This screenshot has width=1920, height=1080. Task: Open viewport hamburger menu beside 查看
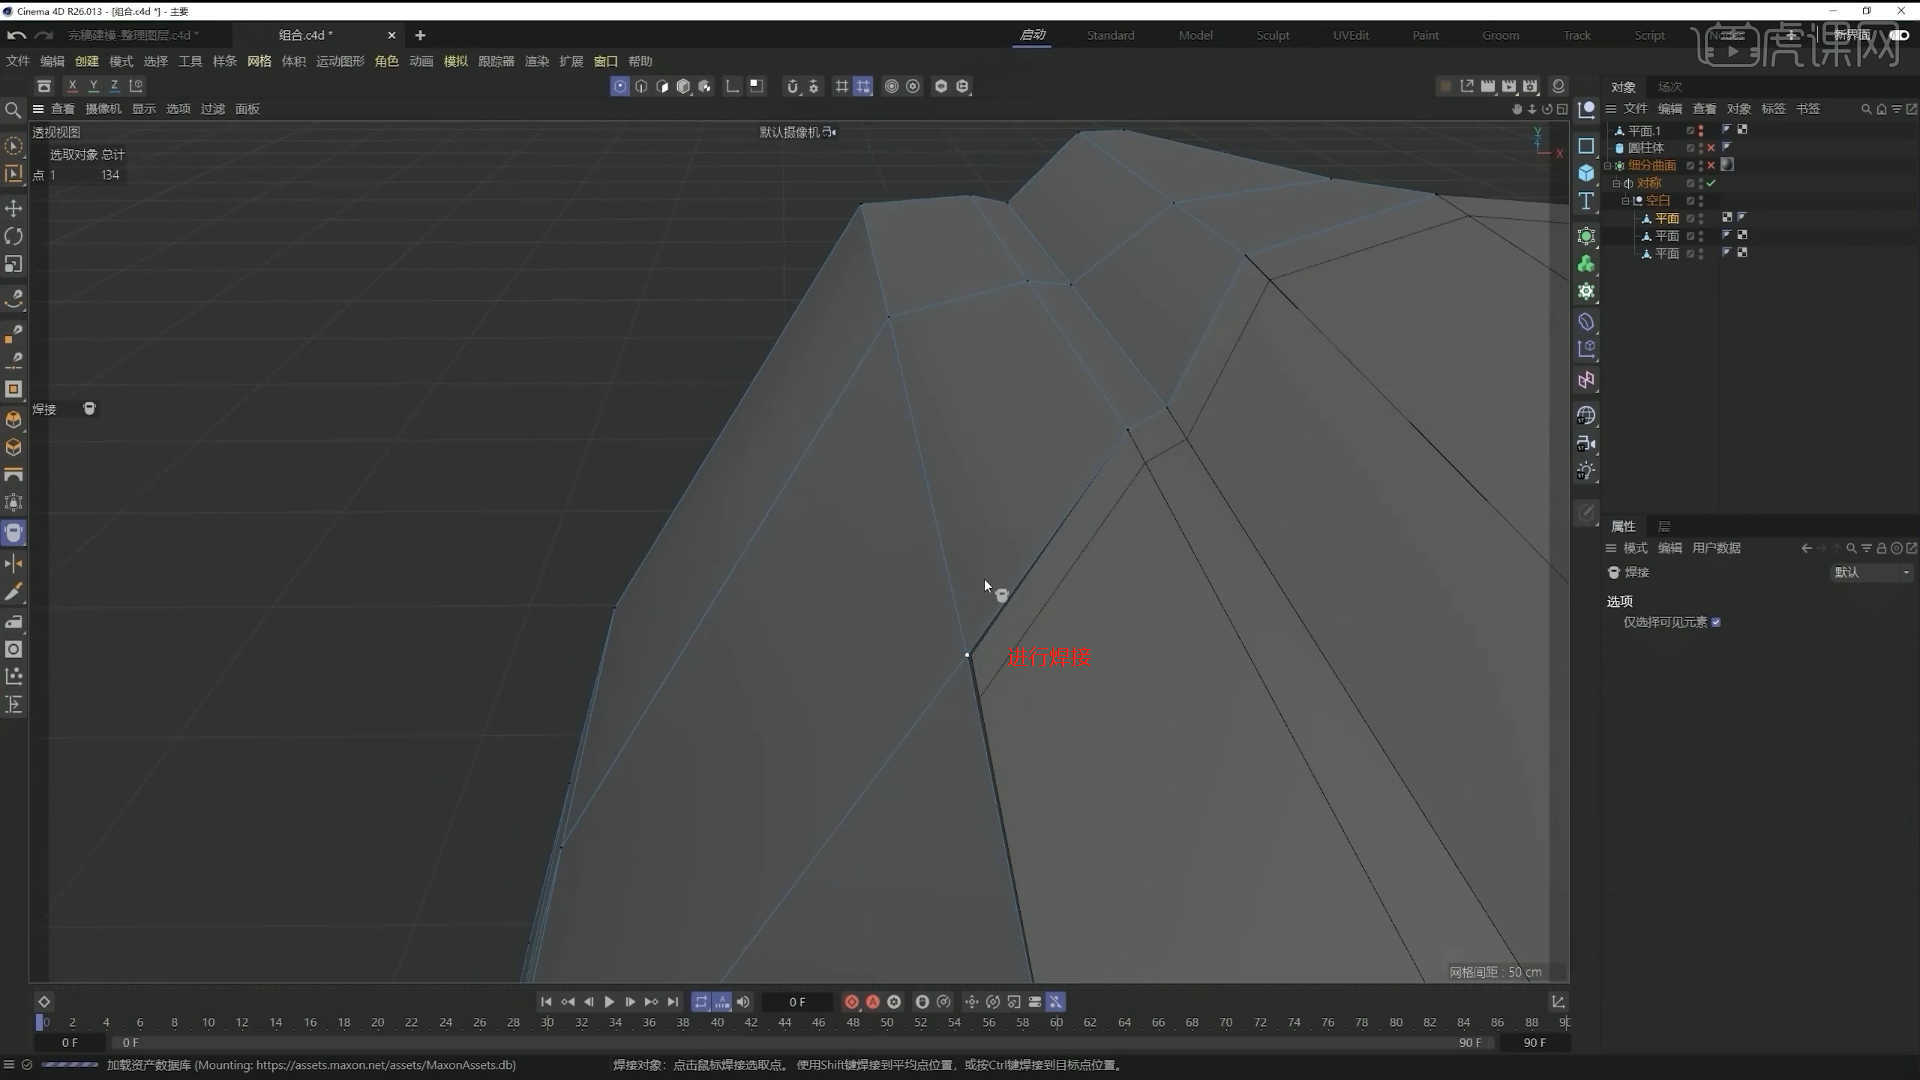pos(38,109)
